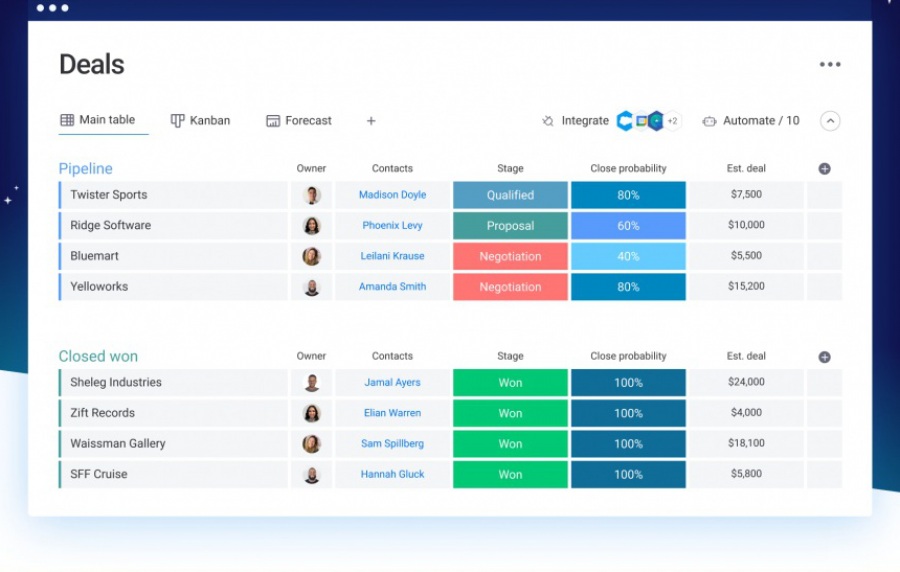Open the Waissman Gallery deal name
Viewport: 900px width, 572px height.
click(118, 443)
